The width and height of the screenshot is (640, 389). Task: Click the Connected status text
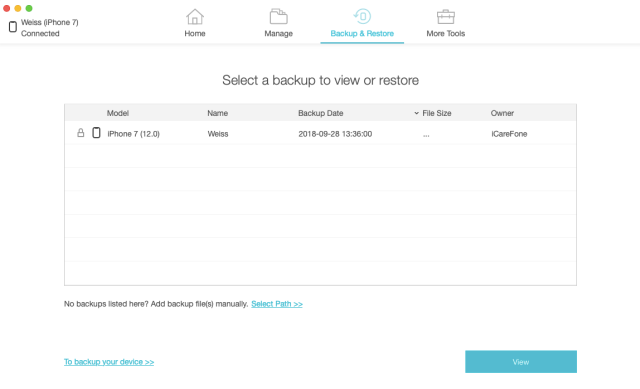(x=40, y=33)
